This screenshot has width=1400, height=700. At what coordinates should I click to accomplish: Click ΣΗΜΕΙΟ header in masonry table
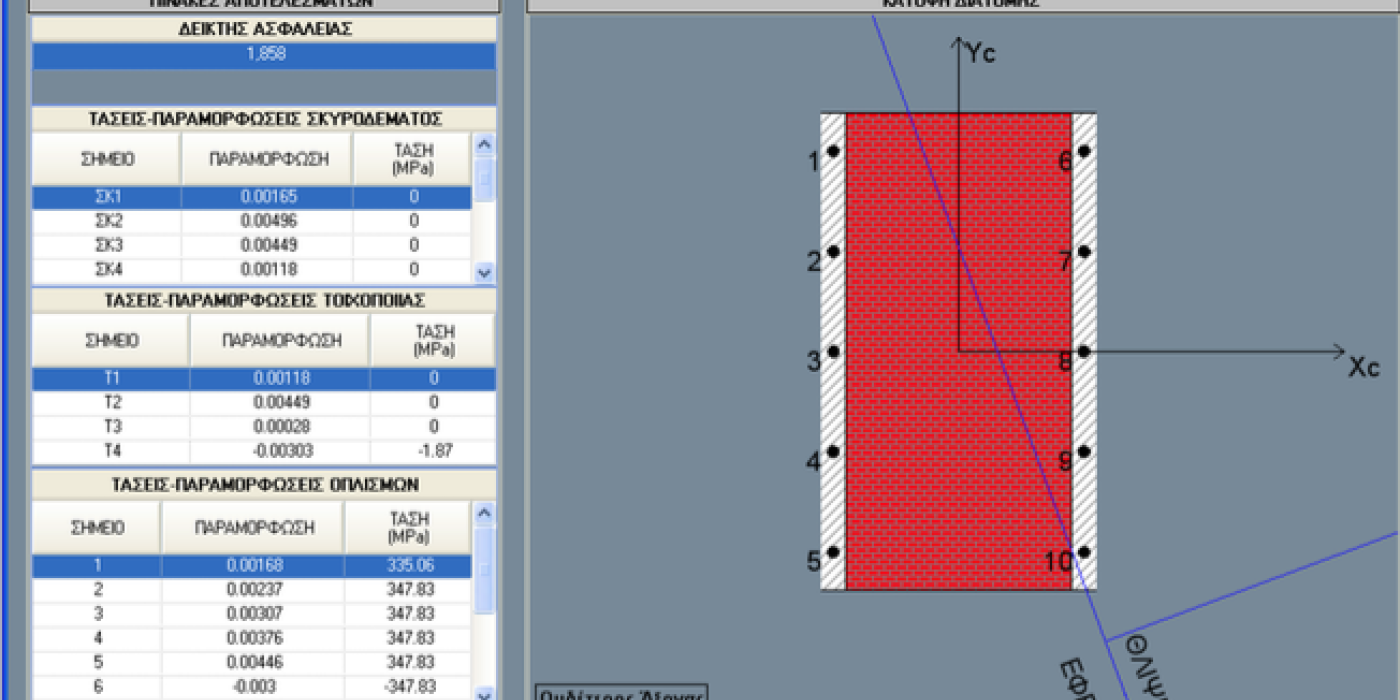click(x=111, y=340)
